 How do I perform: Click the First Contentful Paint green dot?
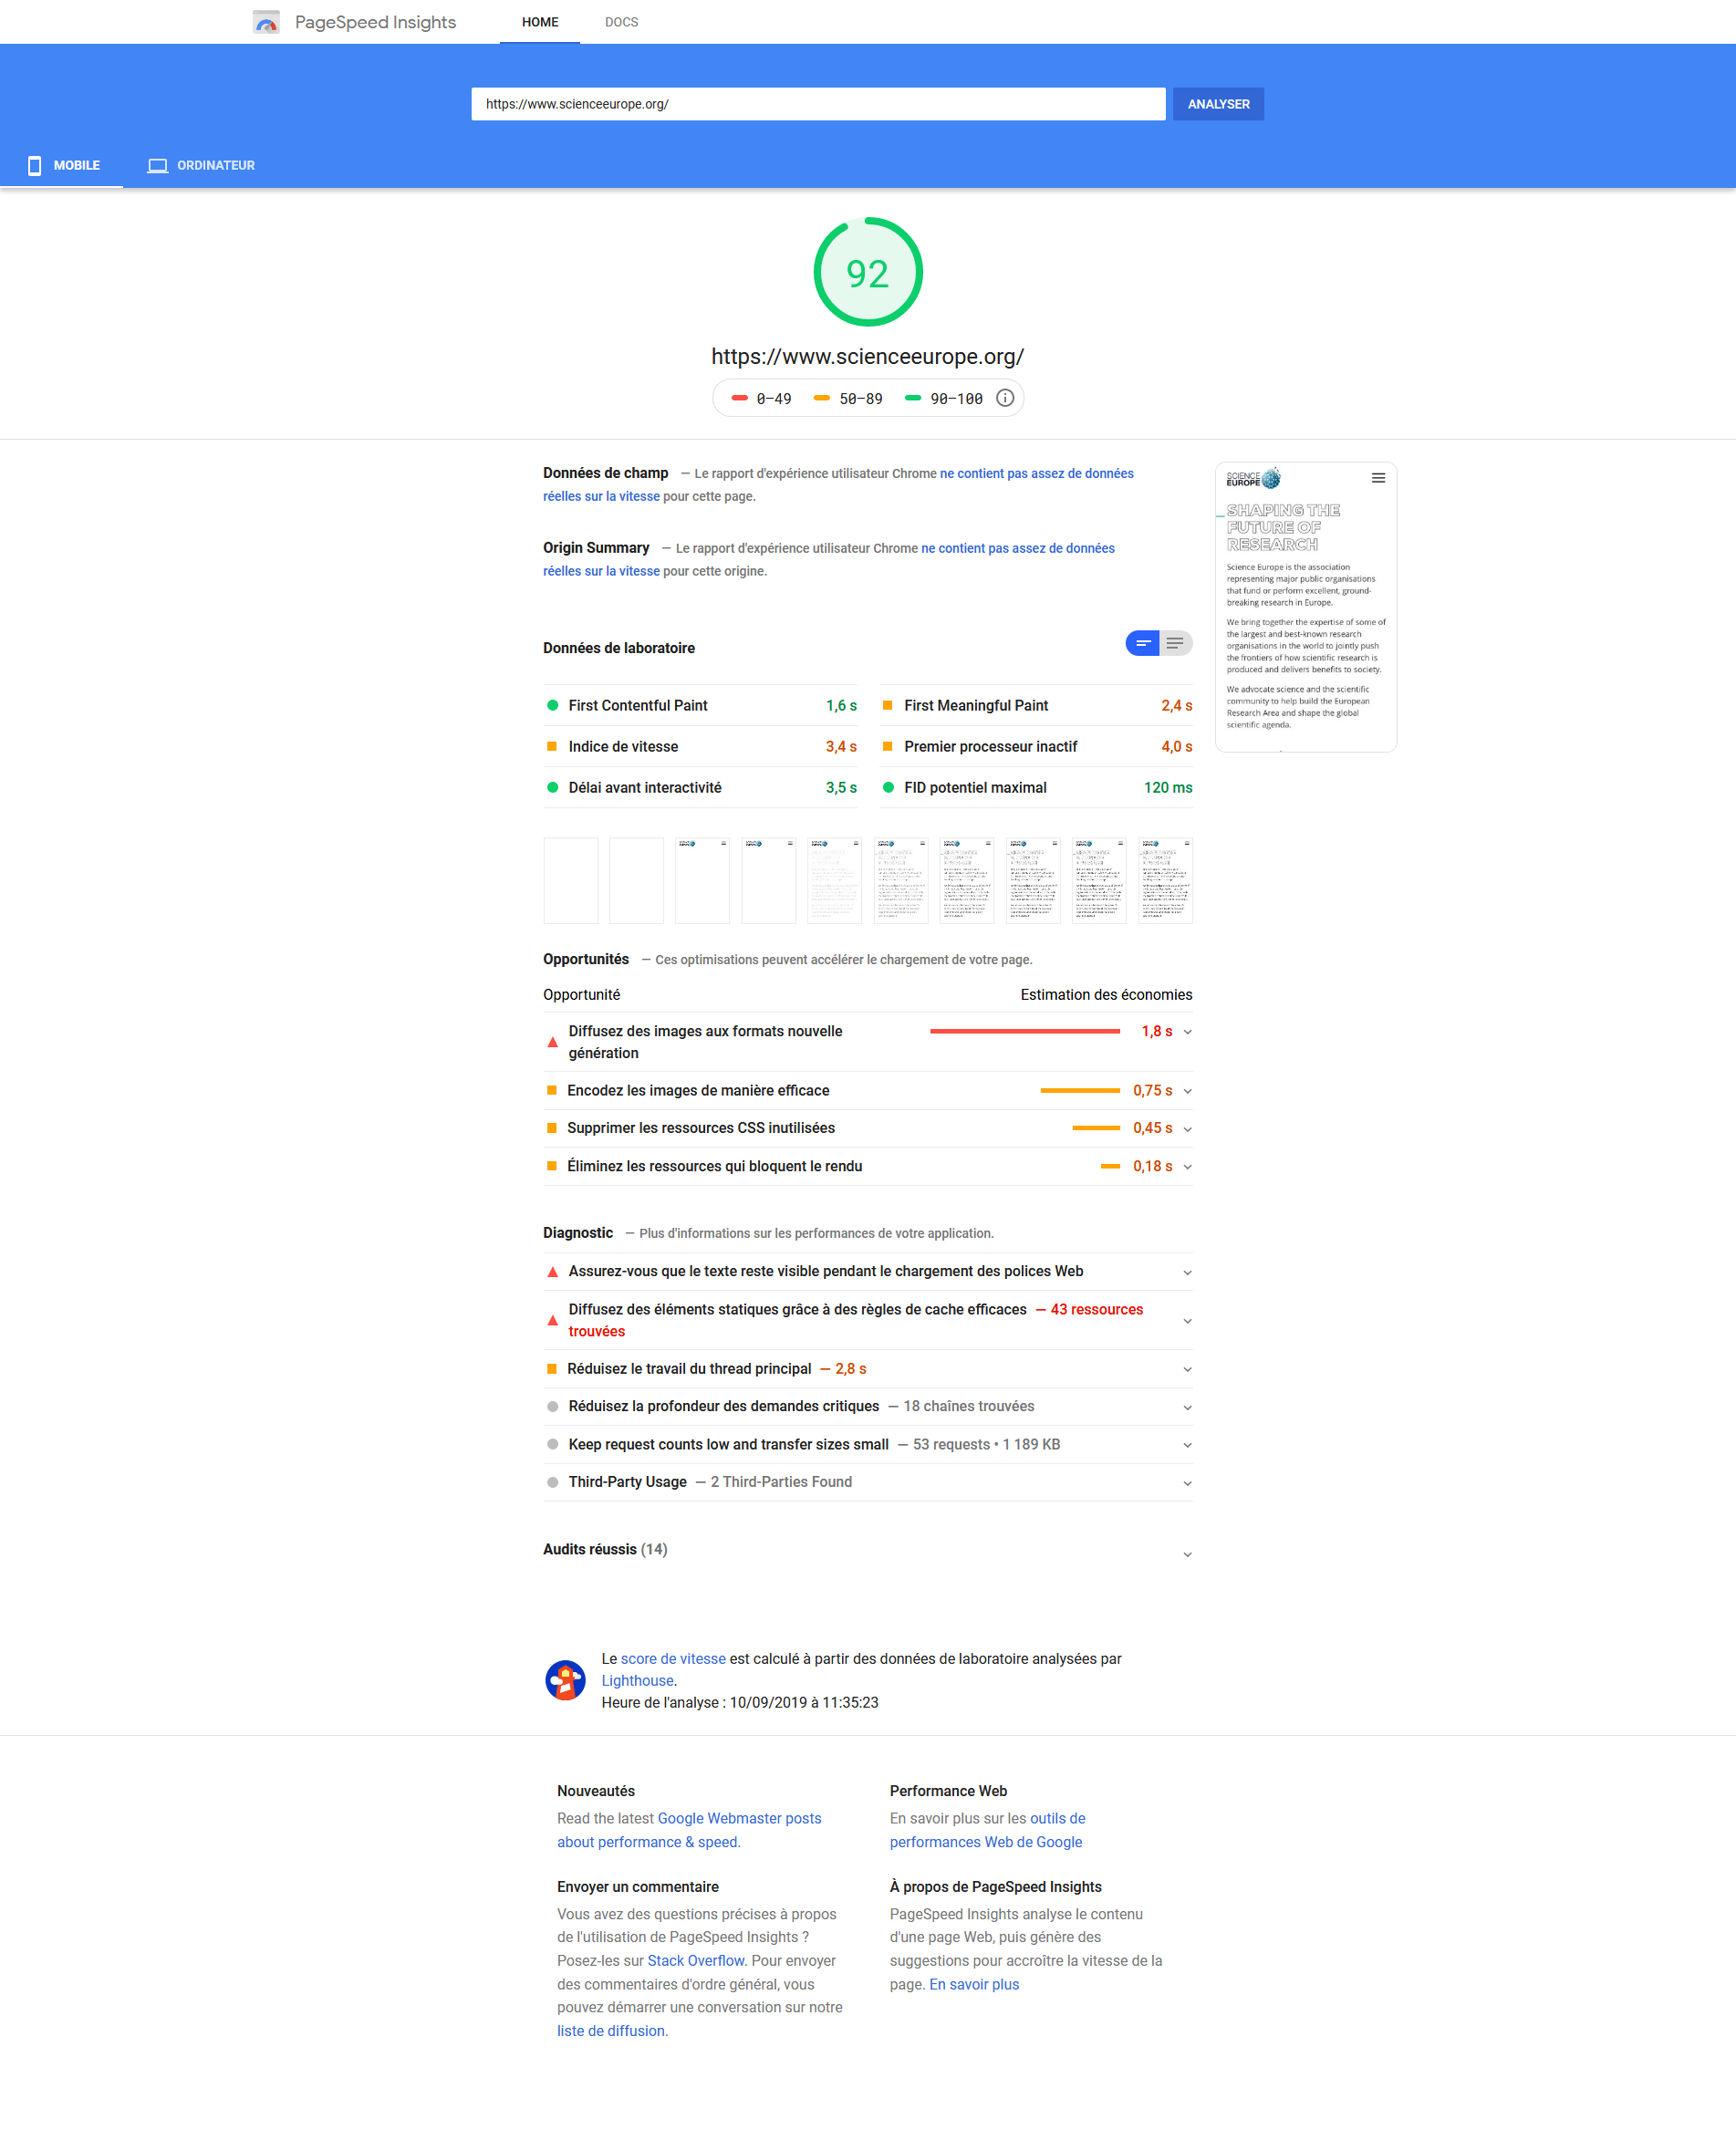point(552,705)
